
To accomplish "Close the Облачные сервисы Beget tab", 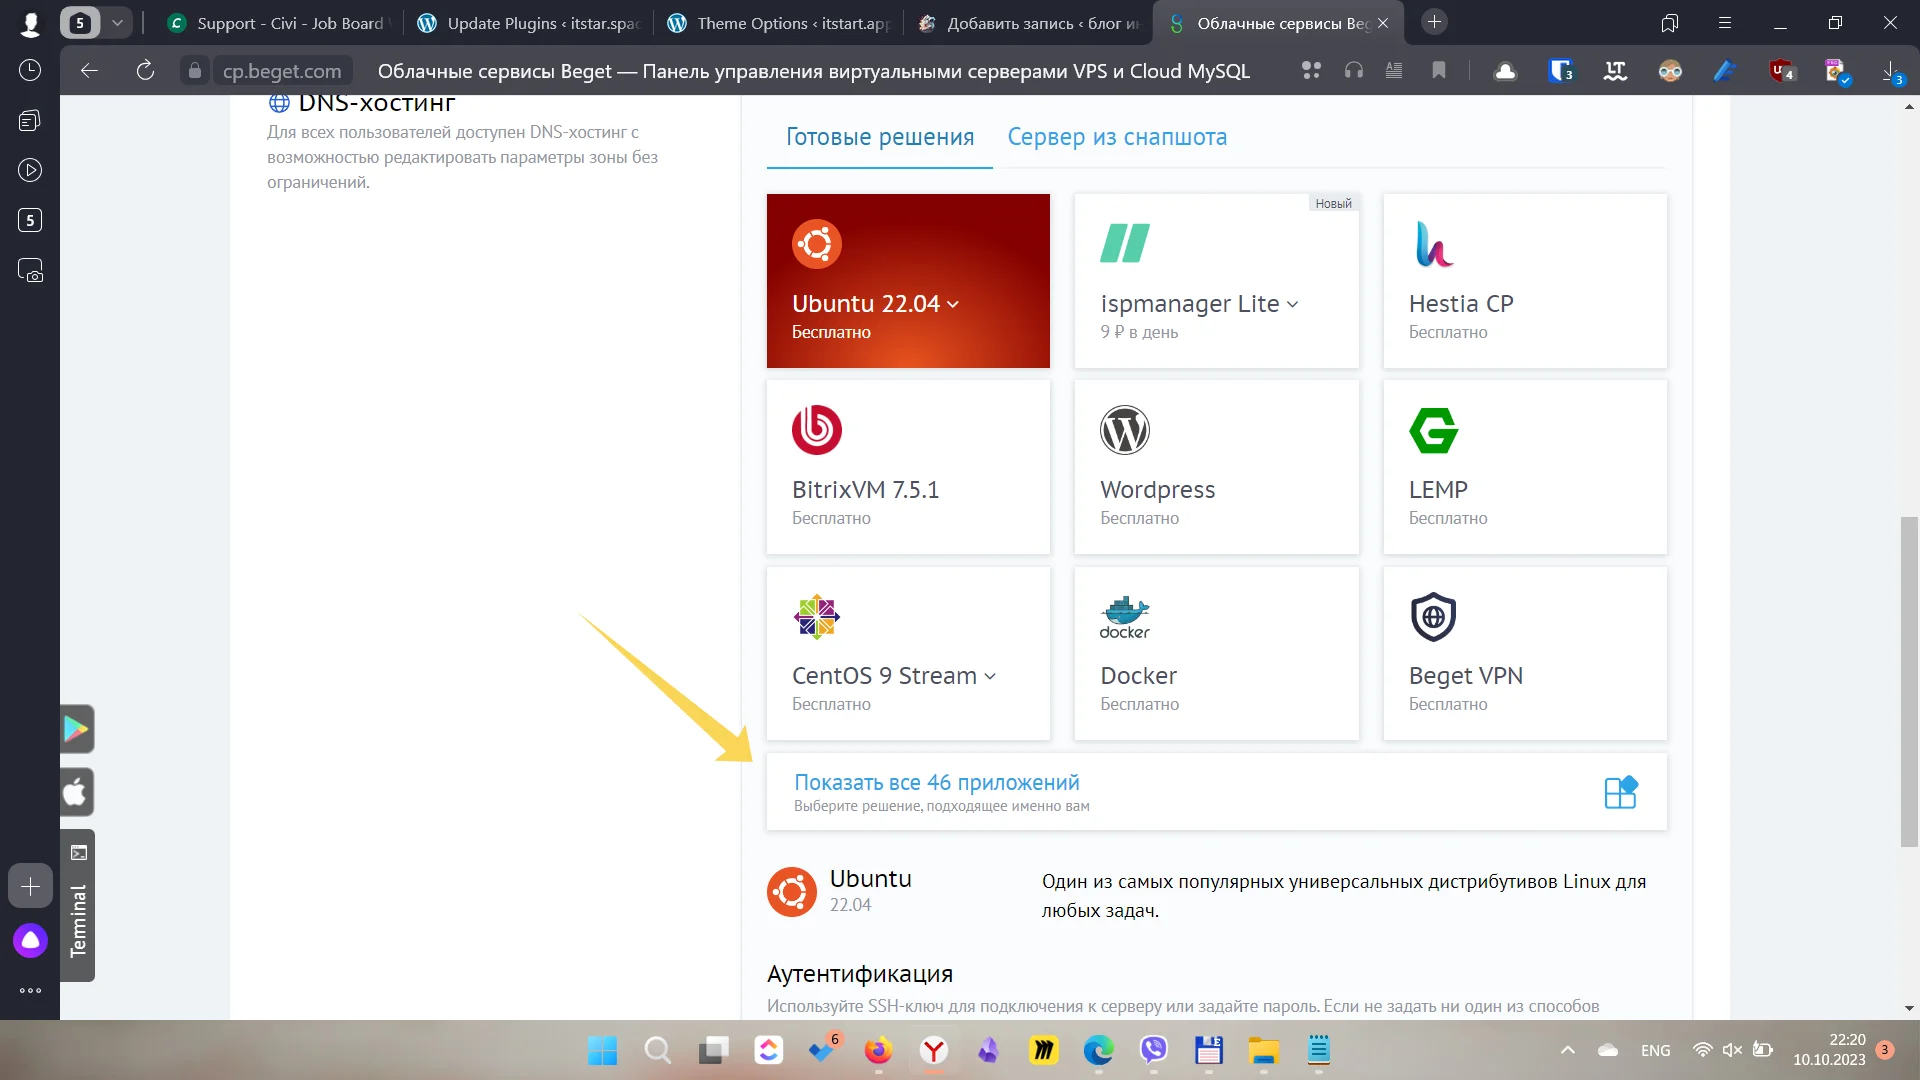I will tap(1383, 22).
